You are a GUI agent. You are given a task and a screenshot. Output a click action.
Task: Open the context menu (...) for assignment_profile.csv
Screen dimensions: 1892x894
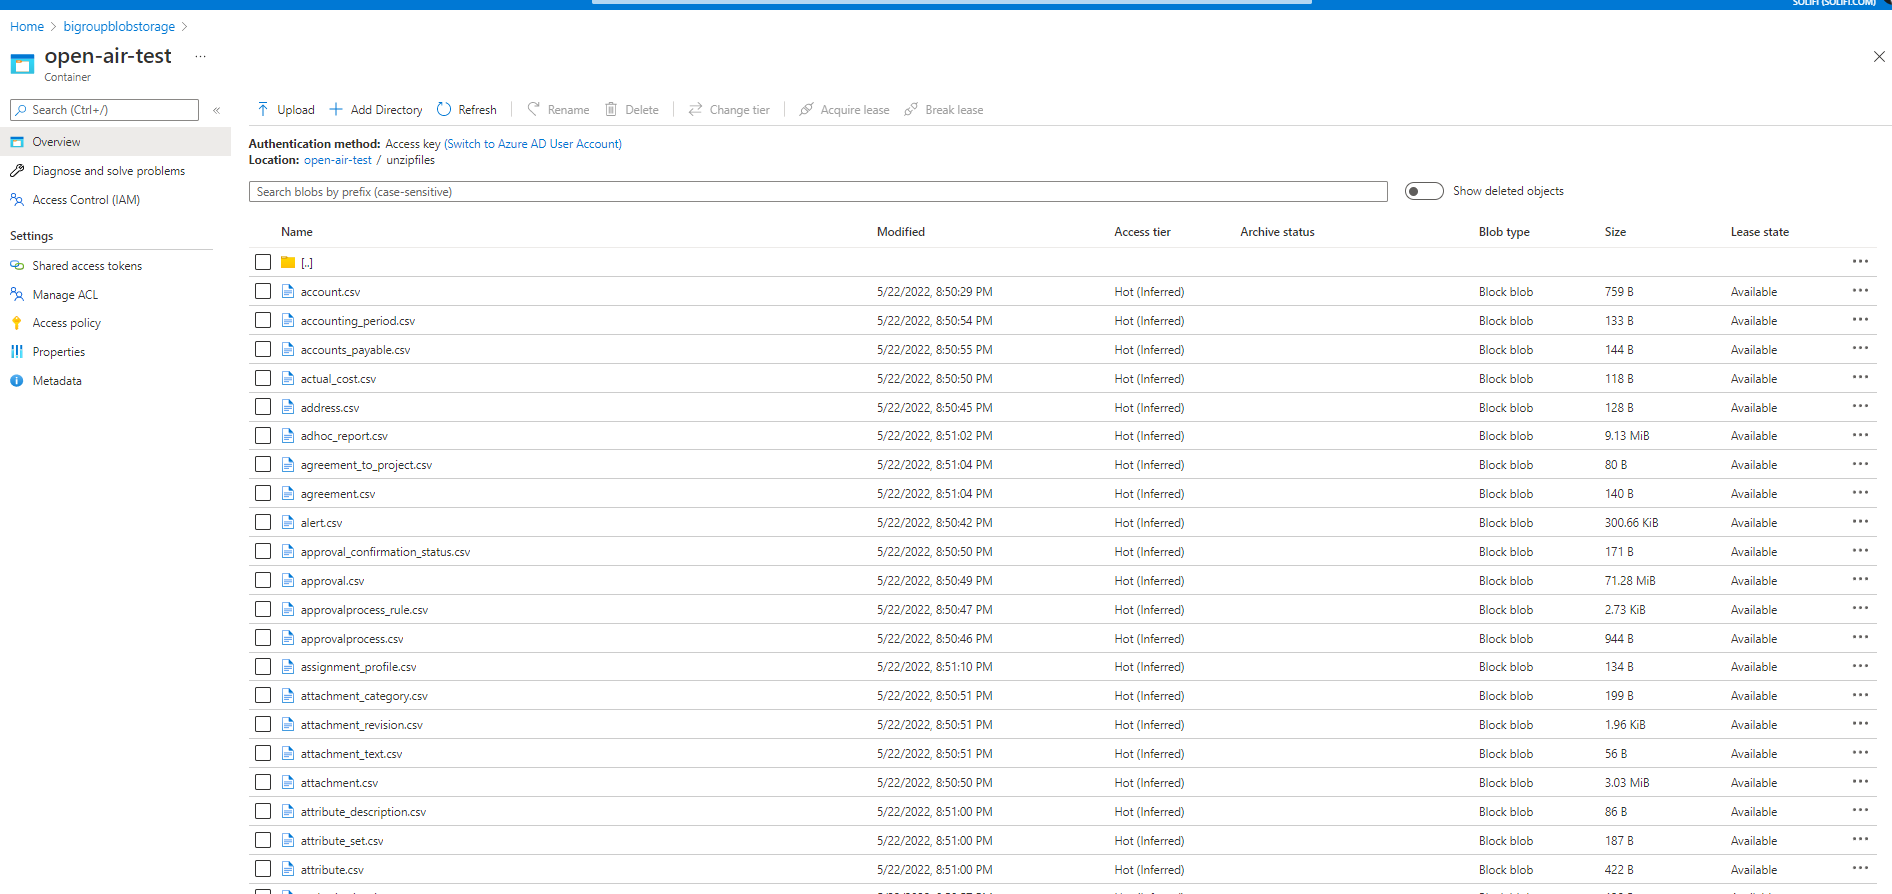[1860, 666]
